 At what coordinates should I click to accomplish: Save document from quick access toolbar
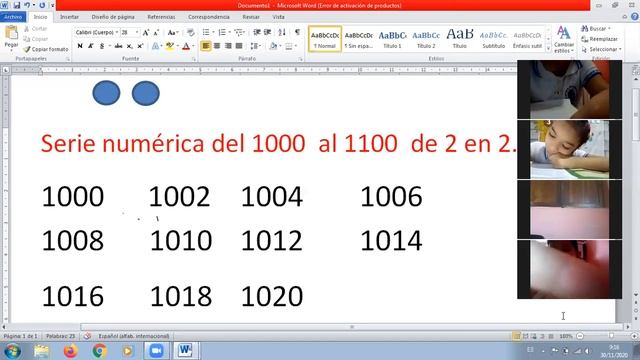point(17,5)
